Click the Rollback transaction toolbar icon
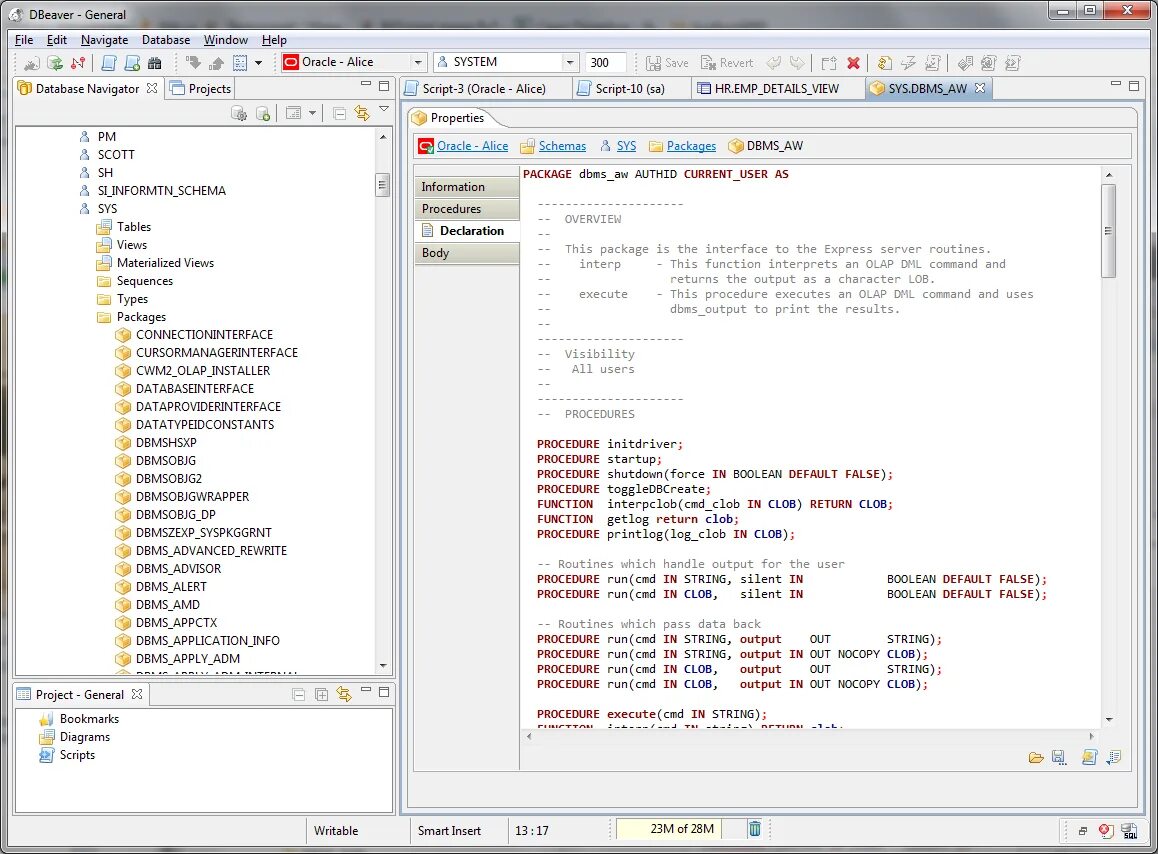Viewport: 1158px width, 854px height. (216, 63)
